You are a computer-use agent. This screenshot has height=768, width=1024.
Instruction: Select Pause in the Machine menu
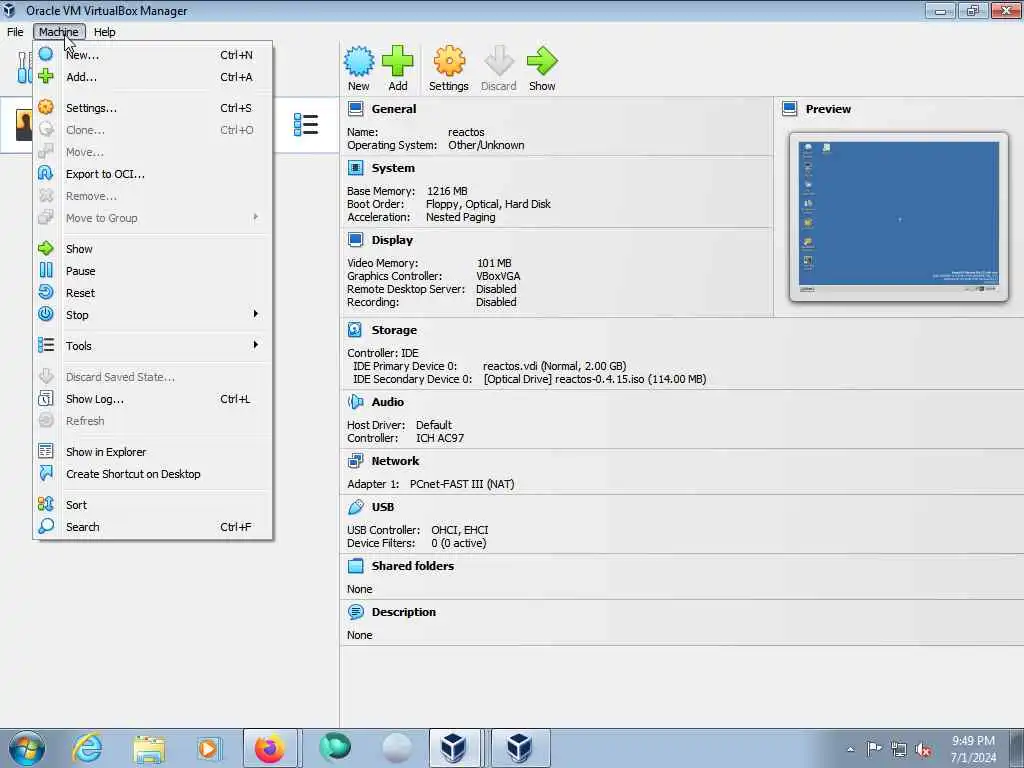click(153, 271)
